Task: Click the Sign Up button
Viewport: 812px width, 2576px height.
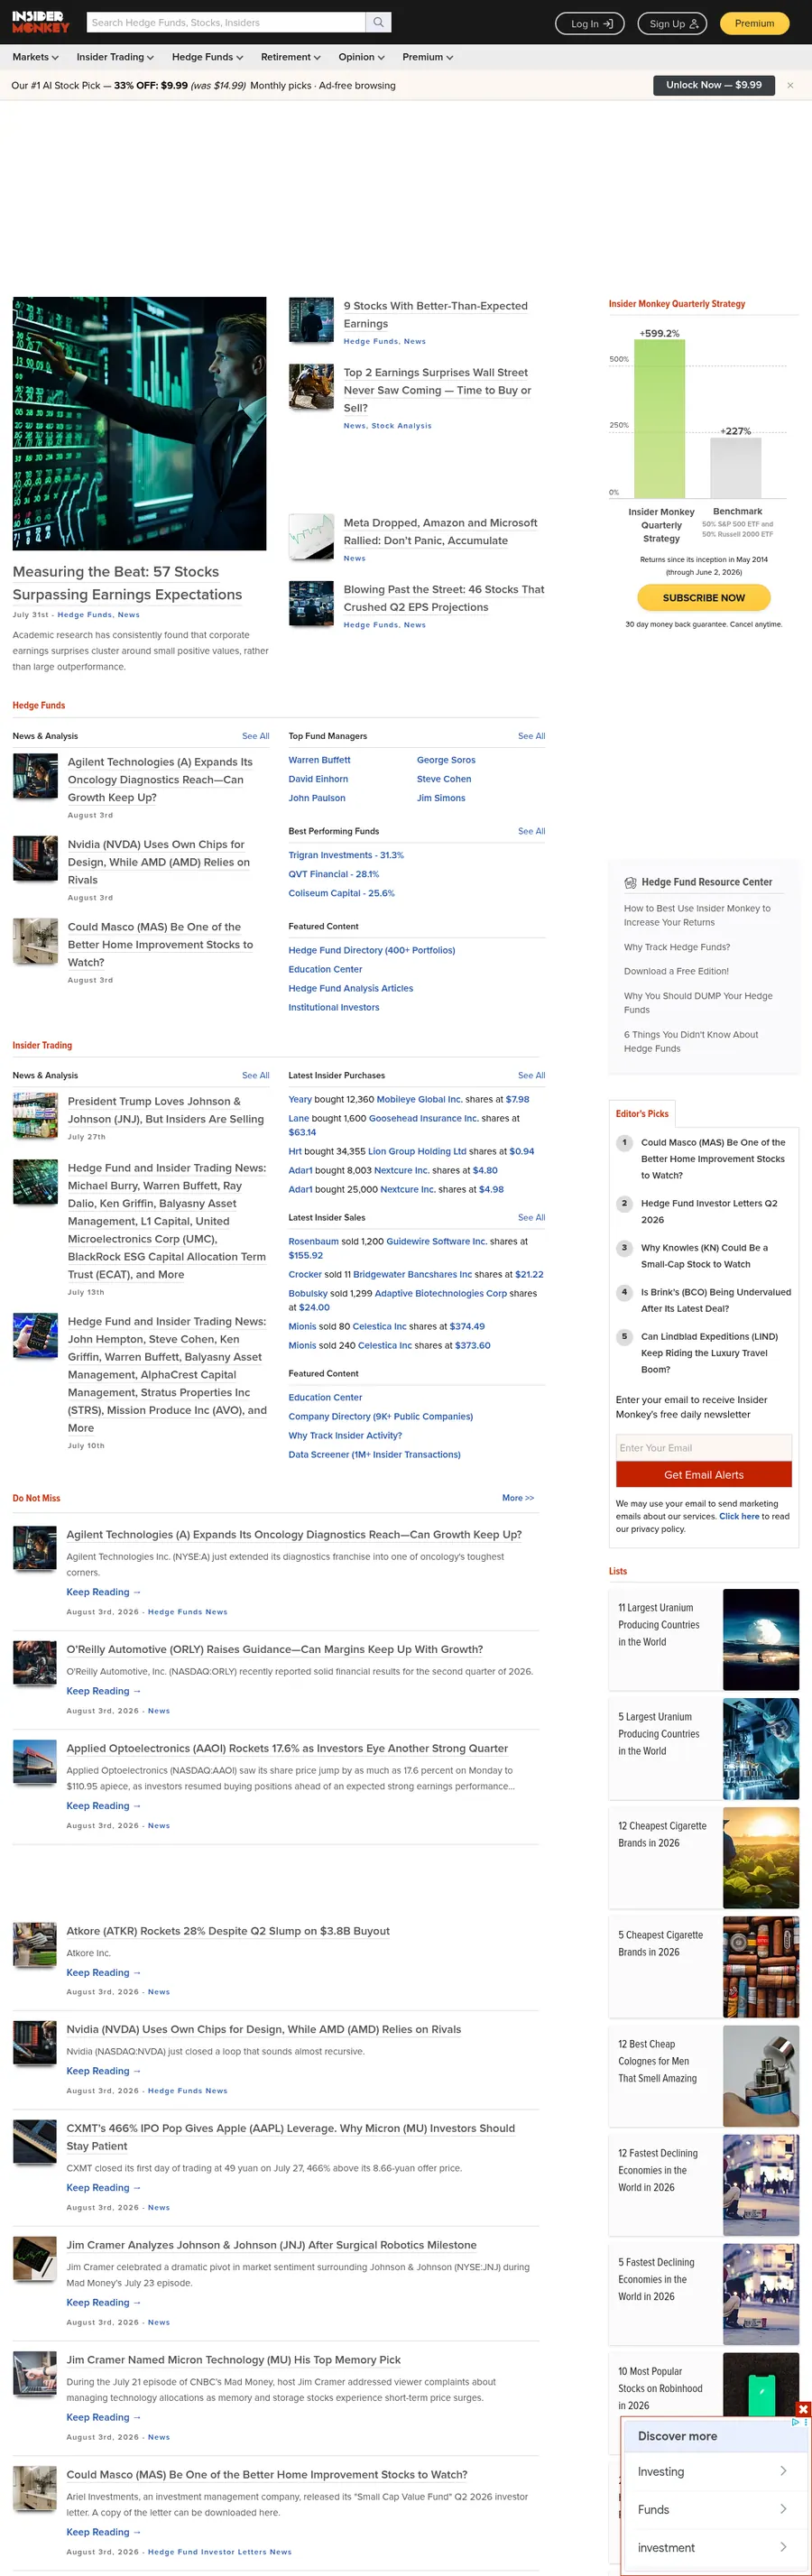Action: point(672,23)
